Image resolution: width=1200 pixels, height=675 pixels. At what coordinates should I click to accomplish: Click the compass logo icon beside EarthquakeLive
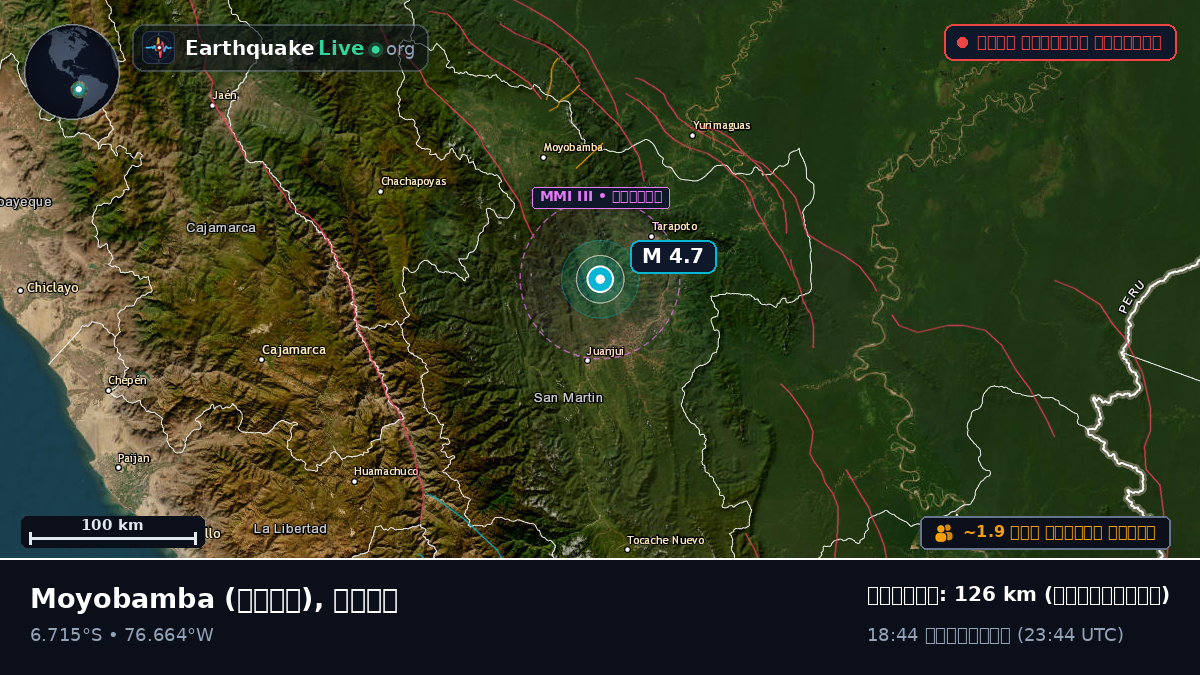158,48
